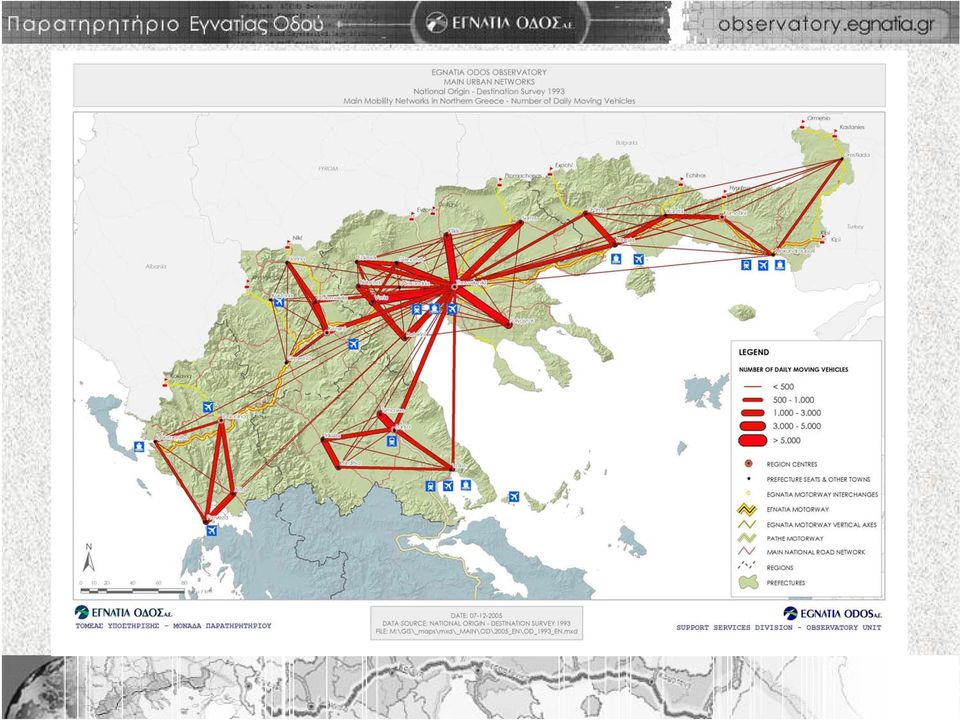Click the 'EGNATIA ODOS OBSERVATORY' title text
This screenshot has width=960, height=720.
tap(489, 72)
